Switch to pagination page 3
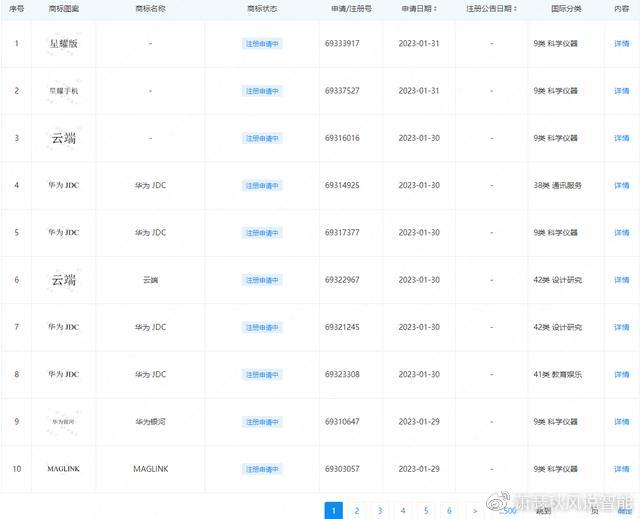This screenshot has height=519, width=640. [380, 510]
